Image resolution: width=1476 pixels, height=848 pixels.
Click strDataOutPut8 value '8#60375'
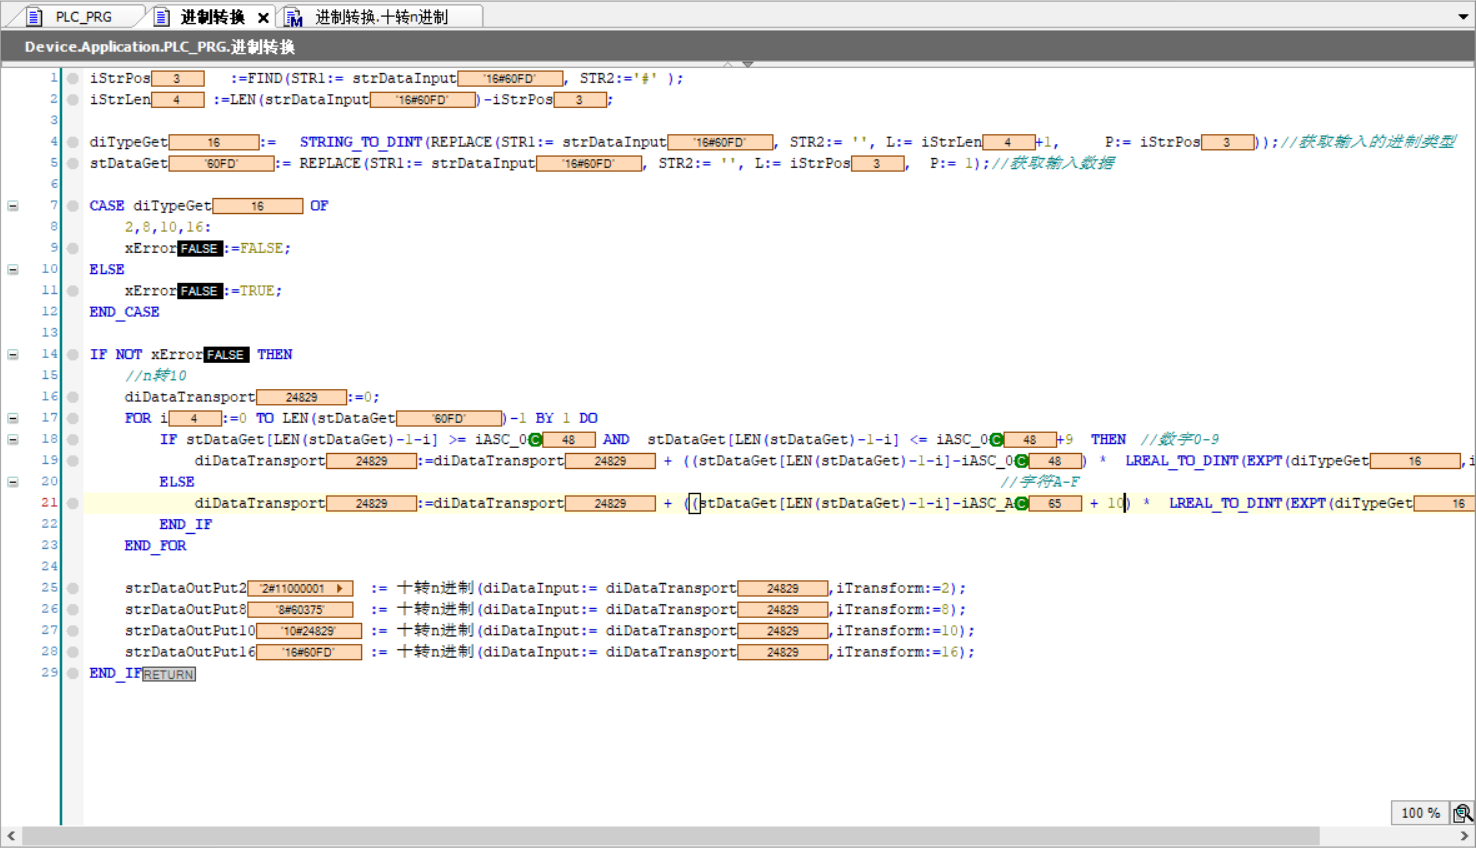click(x=300, y=610)
